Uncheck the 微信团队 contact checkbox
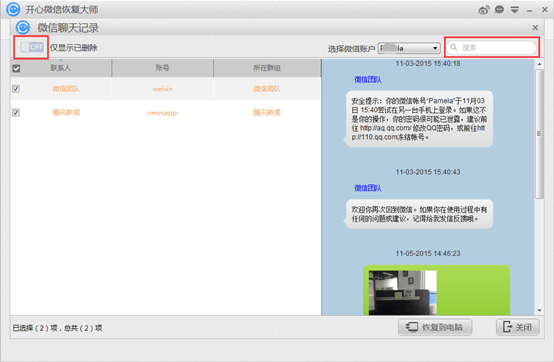Image resolution: width=554 pixels, height=362 pixels. (x=16, y=89)
